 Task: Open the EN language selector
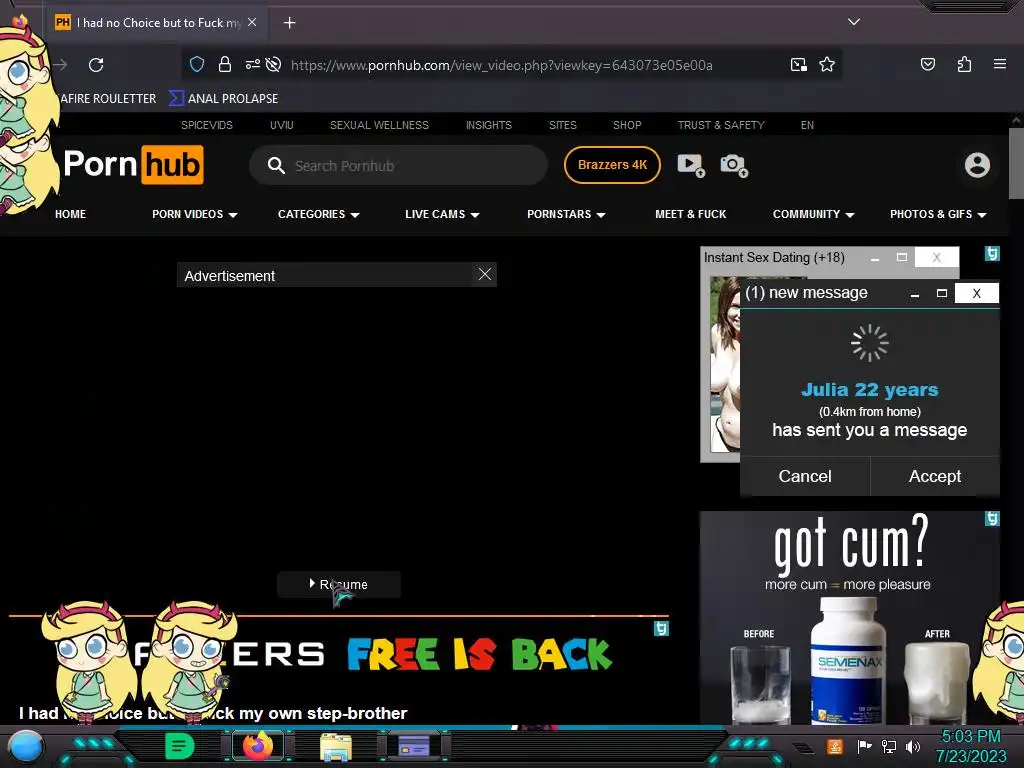tap(807, 125)
